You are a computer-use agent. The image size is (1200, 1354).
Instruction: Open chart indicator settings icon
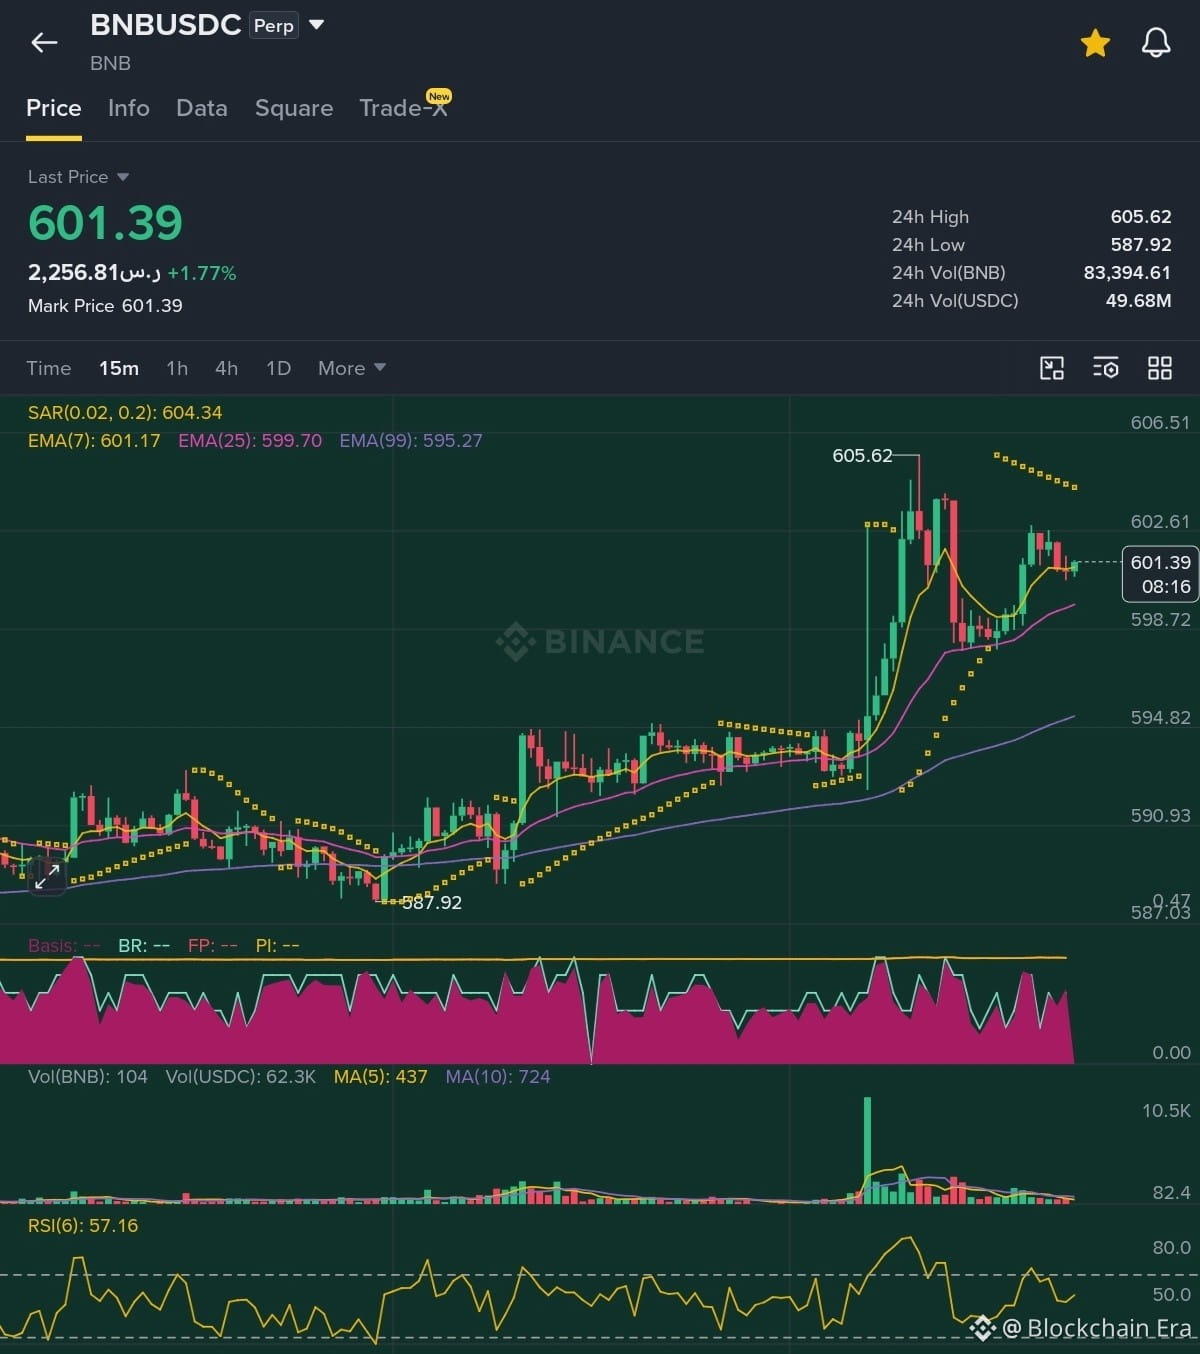pyautogui.click(x=1106, y=368)
